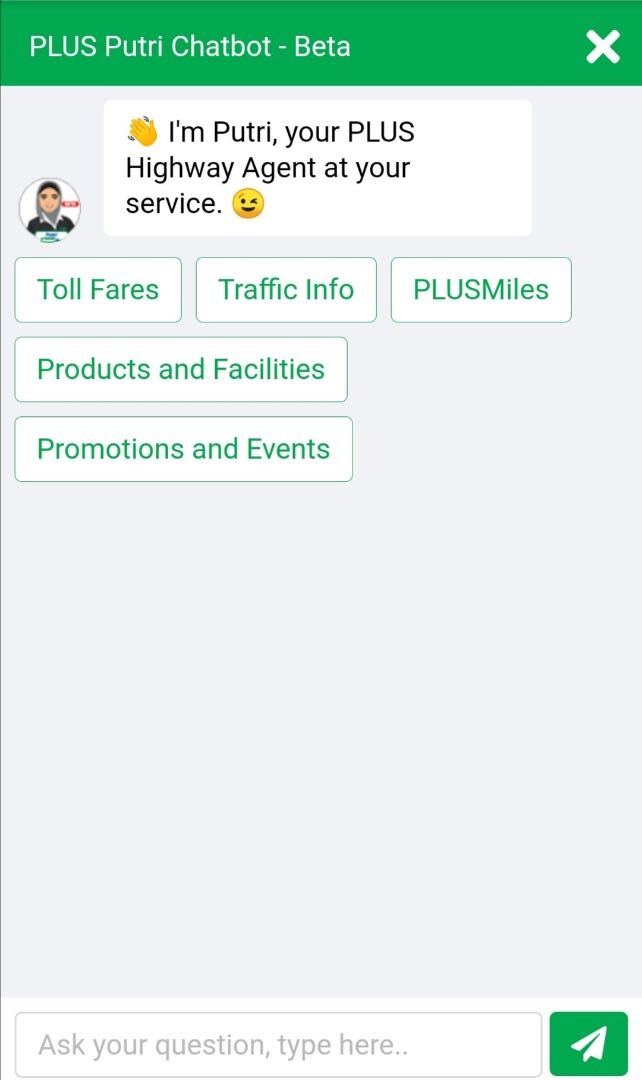Click the word 'service.' in the greeting
Viewport: 642px width, 1080px height.
coord(173,204)
